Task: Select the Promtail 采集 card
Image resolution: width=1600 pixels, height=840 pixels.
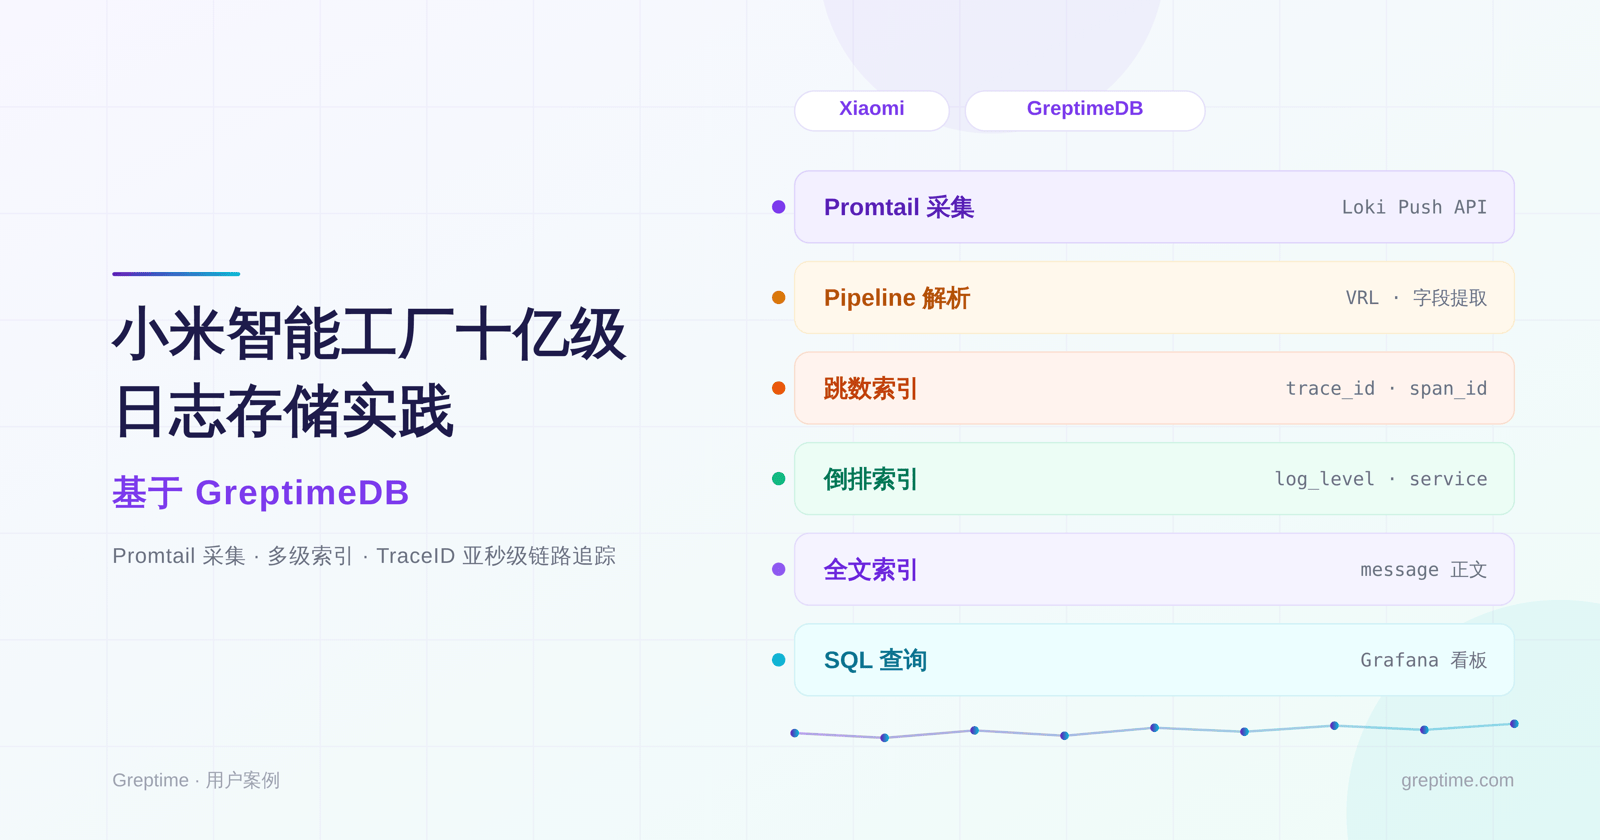Action: (x=1154, y=207)
